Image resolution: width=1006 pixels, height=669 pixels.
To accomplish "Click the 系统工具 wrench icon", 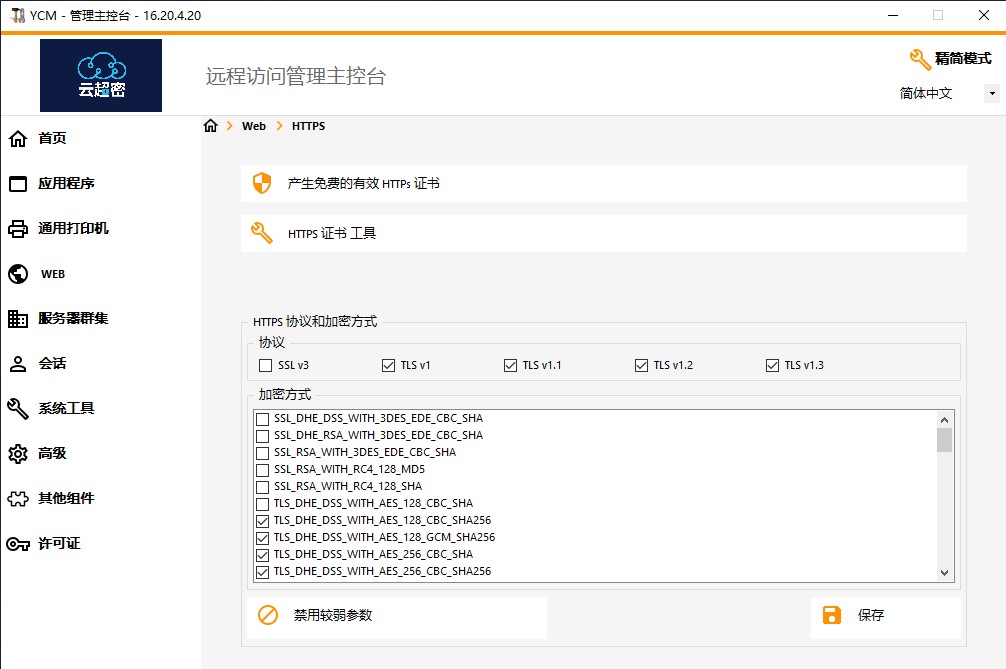I will coord(18,409).
